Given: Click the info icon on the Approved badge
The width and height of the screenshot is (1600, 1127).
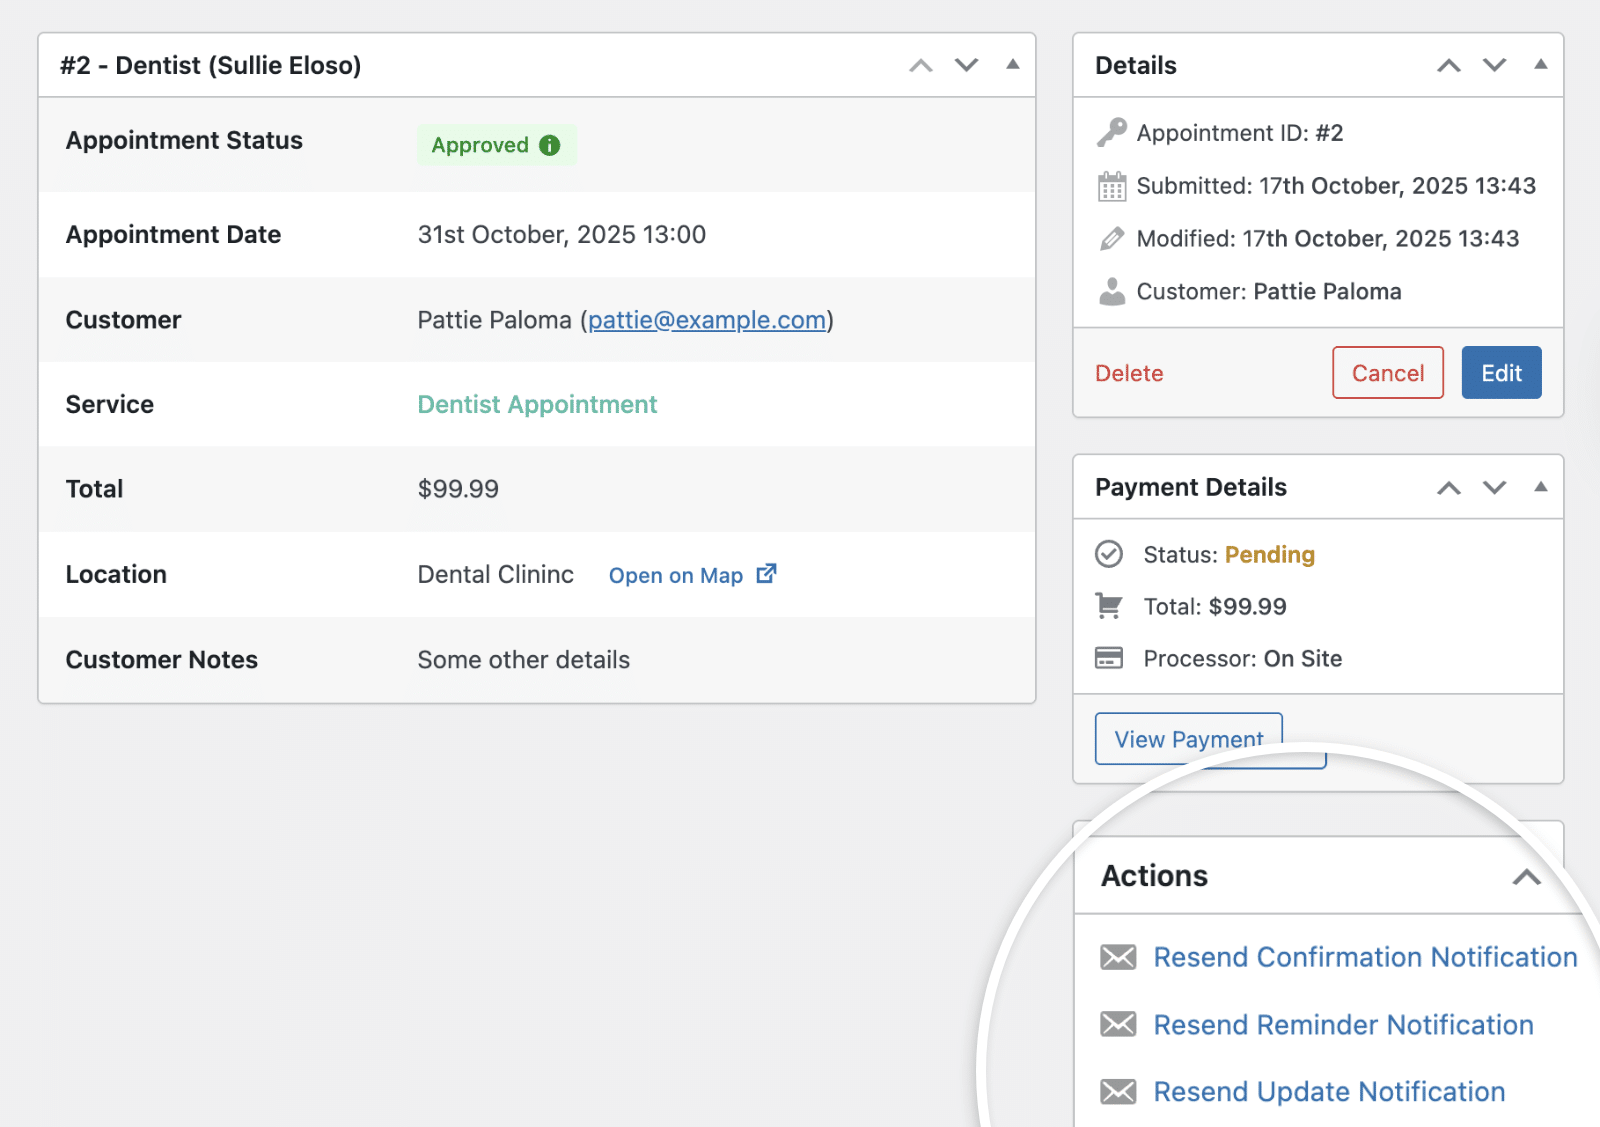Looking at the screenshot, I should 548,145.
